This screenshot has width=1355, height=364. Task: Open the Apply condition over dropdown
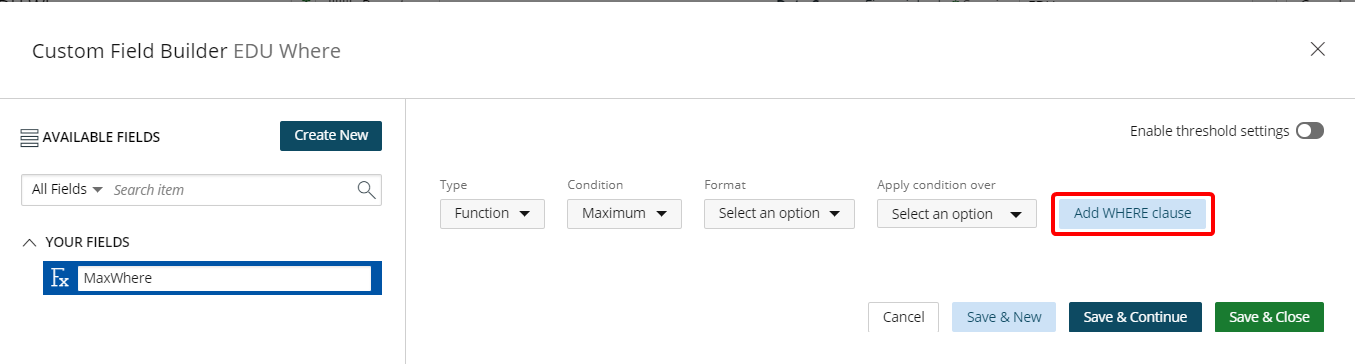click(957, 213)
